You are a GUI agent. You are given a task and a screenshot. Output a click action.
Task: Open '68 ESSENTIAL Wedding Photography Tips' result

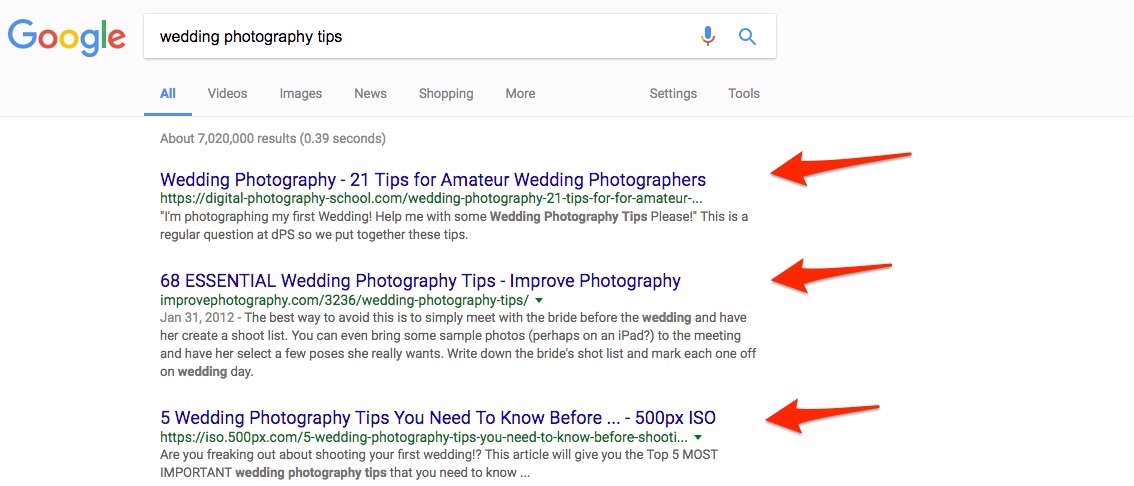click(x=420, y=280)
